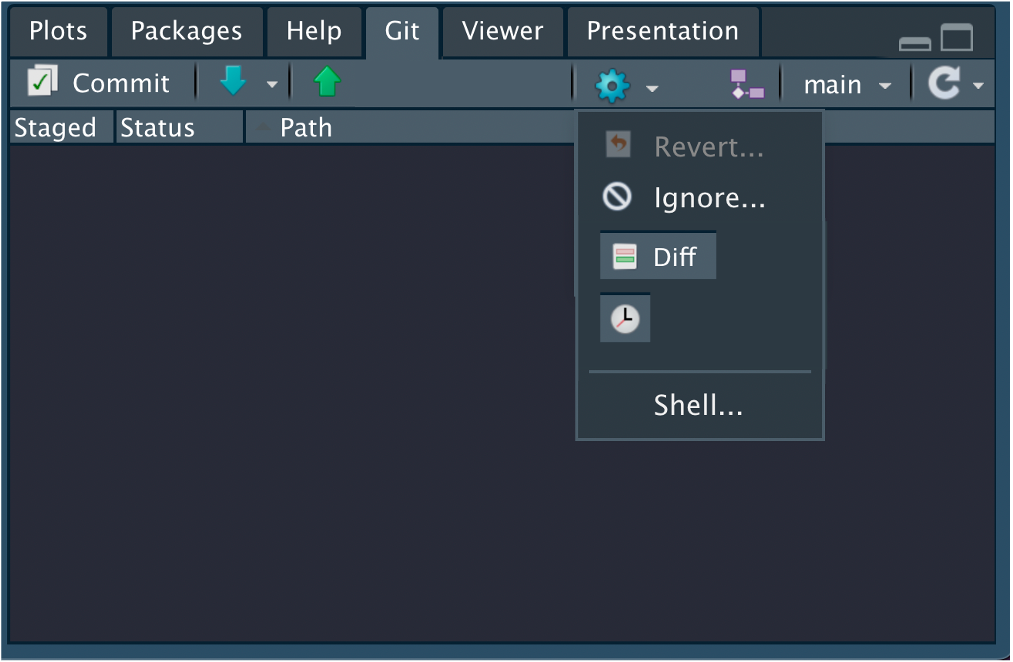
Task: Push commits using the green up arrow
Action: tap(327, 82)
